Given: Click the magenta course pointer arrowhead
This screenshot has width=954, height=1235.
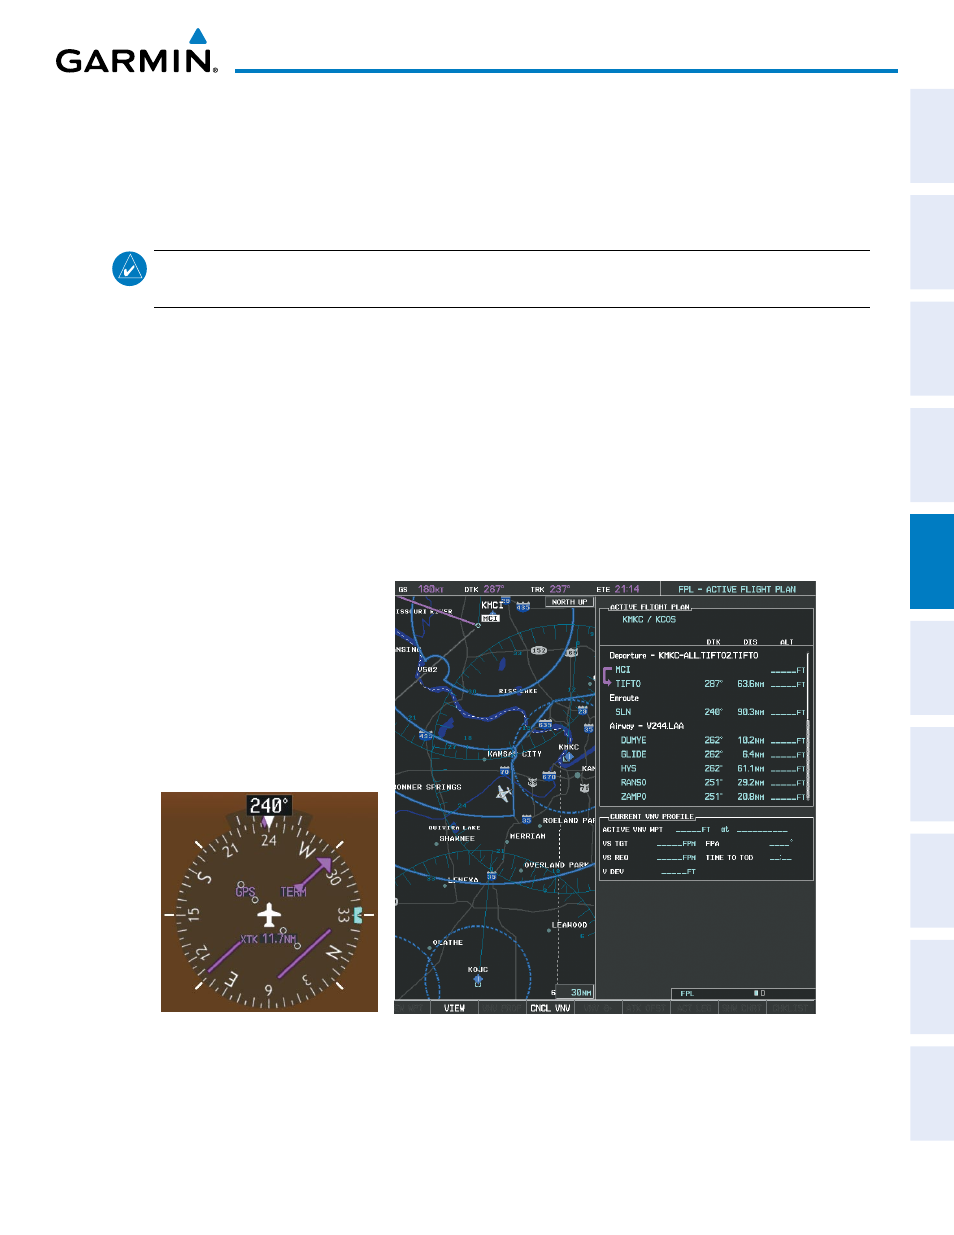Looking at the screenshot, I should click(323, 866).
